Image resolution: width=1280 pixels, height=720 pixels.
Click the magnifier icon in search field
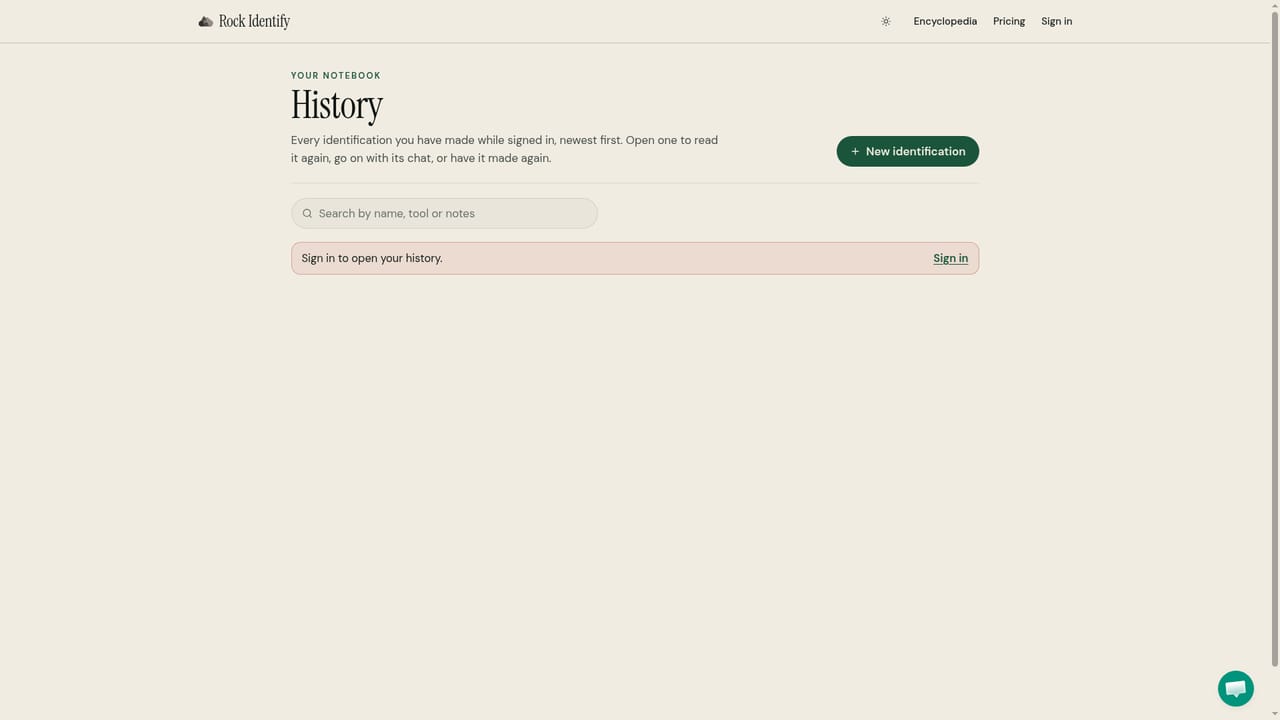point(307,213)
